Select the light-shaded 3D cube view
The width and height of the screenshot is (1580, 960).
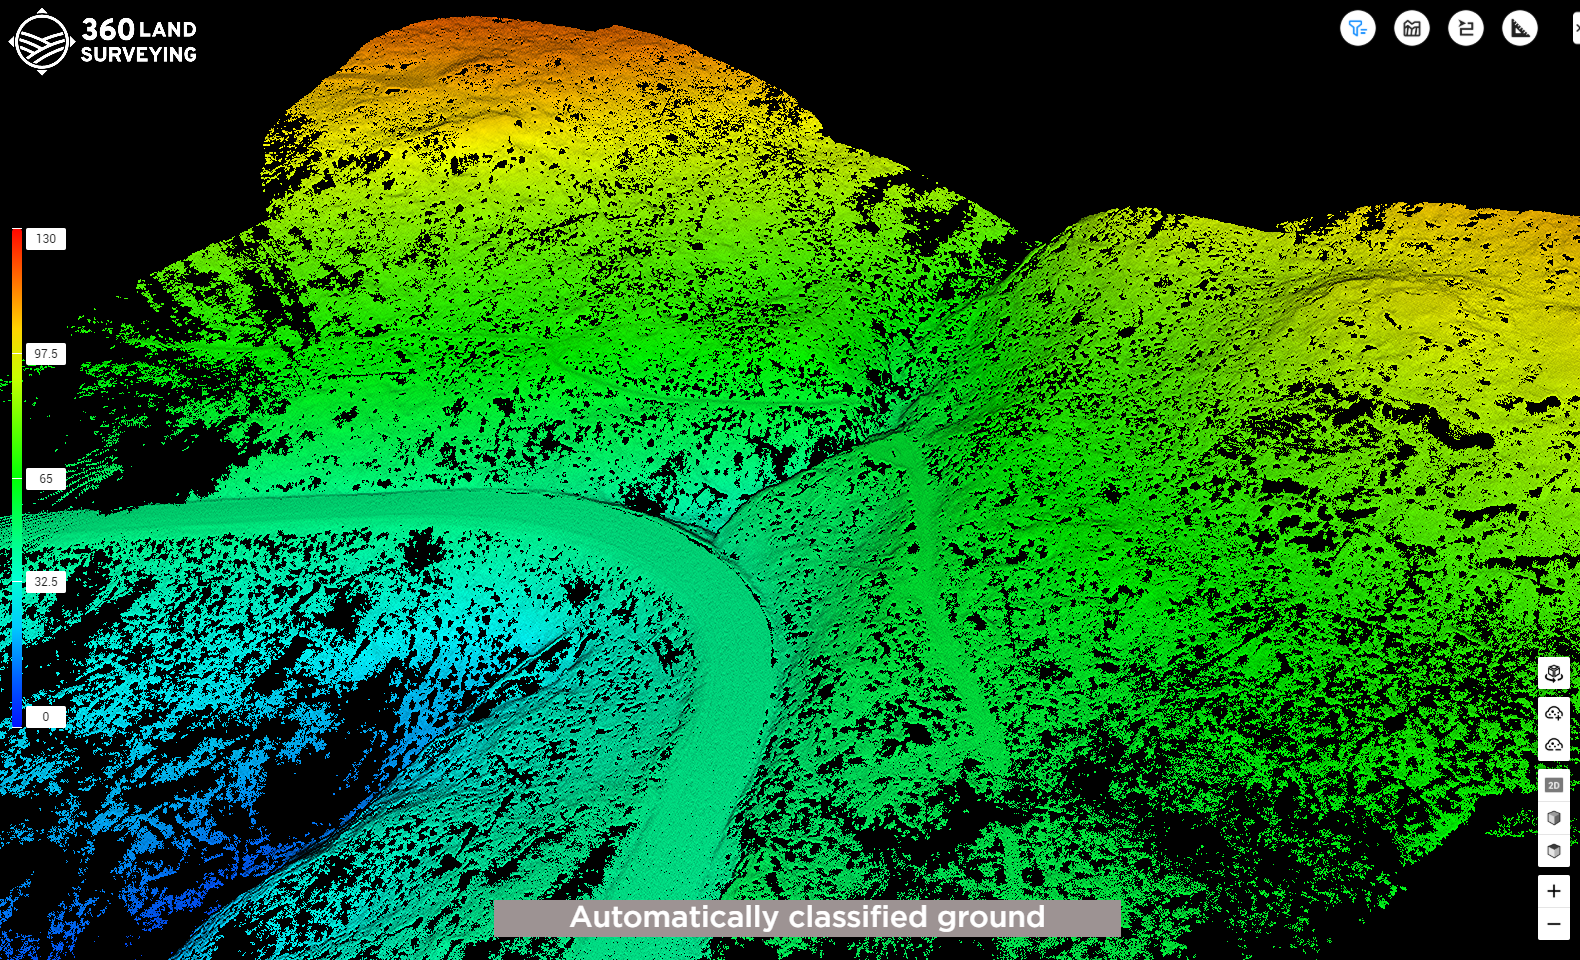coord(1553,818)
